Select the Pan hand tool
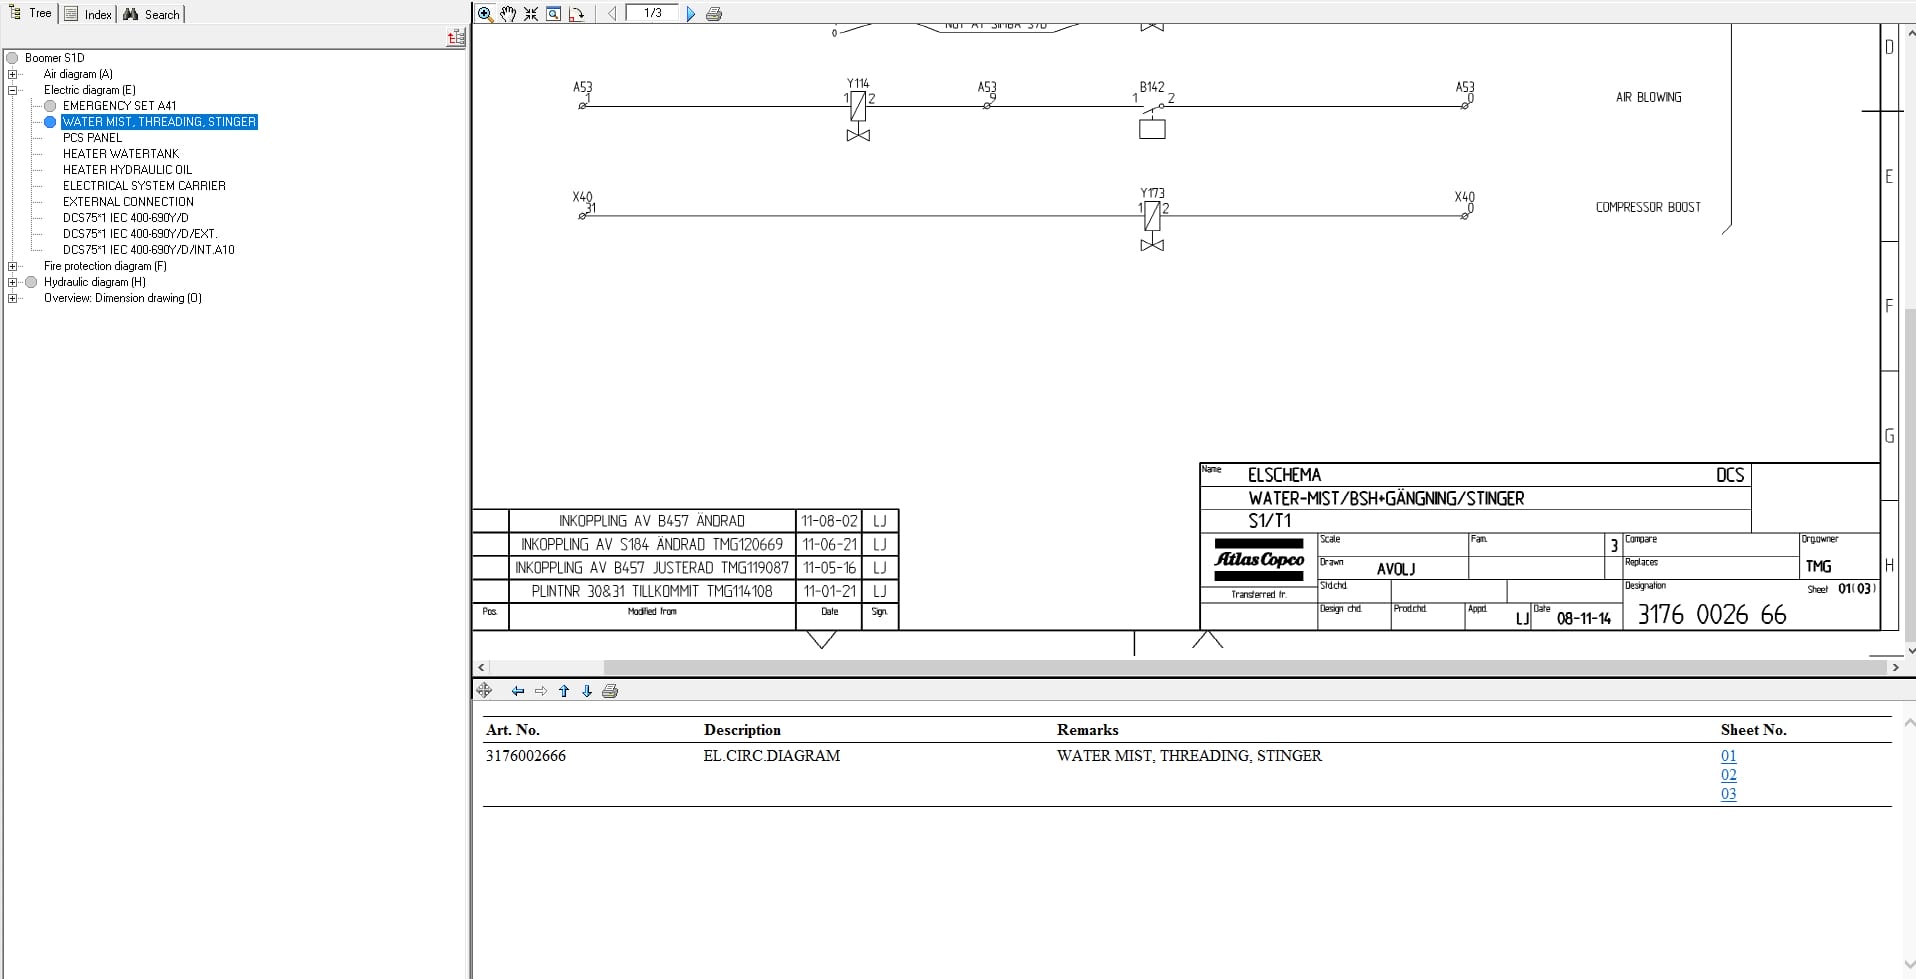 click(509, 13)
